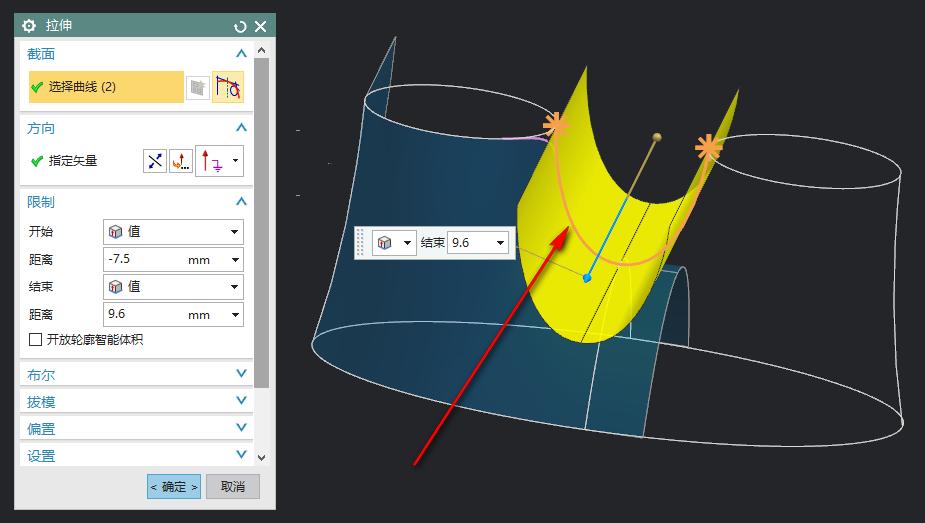Click the grip handle of the viewport input box

click(x=360, y=242)
